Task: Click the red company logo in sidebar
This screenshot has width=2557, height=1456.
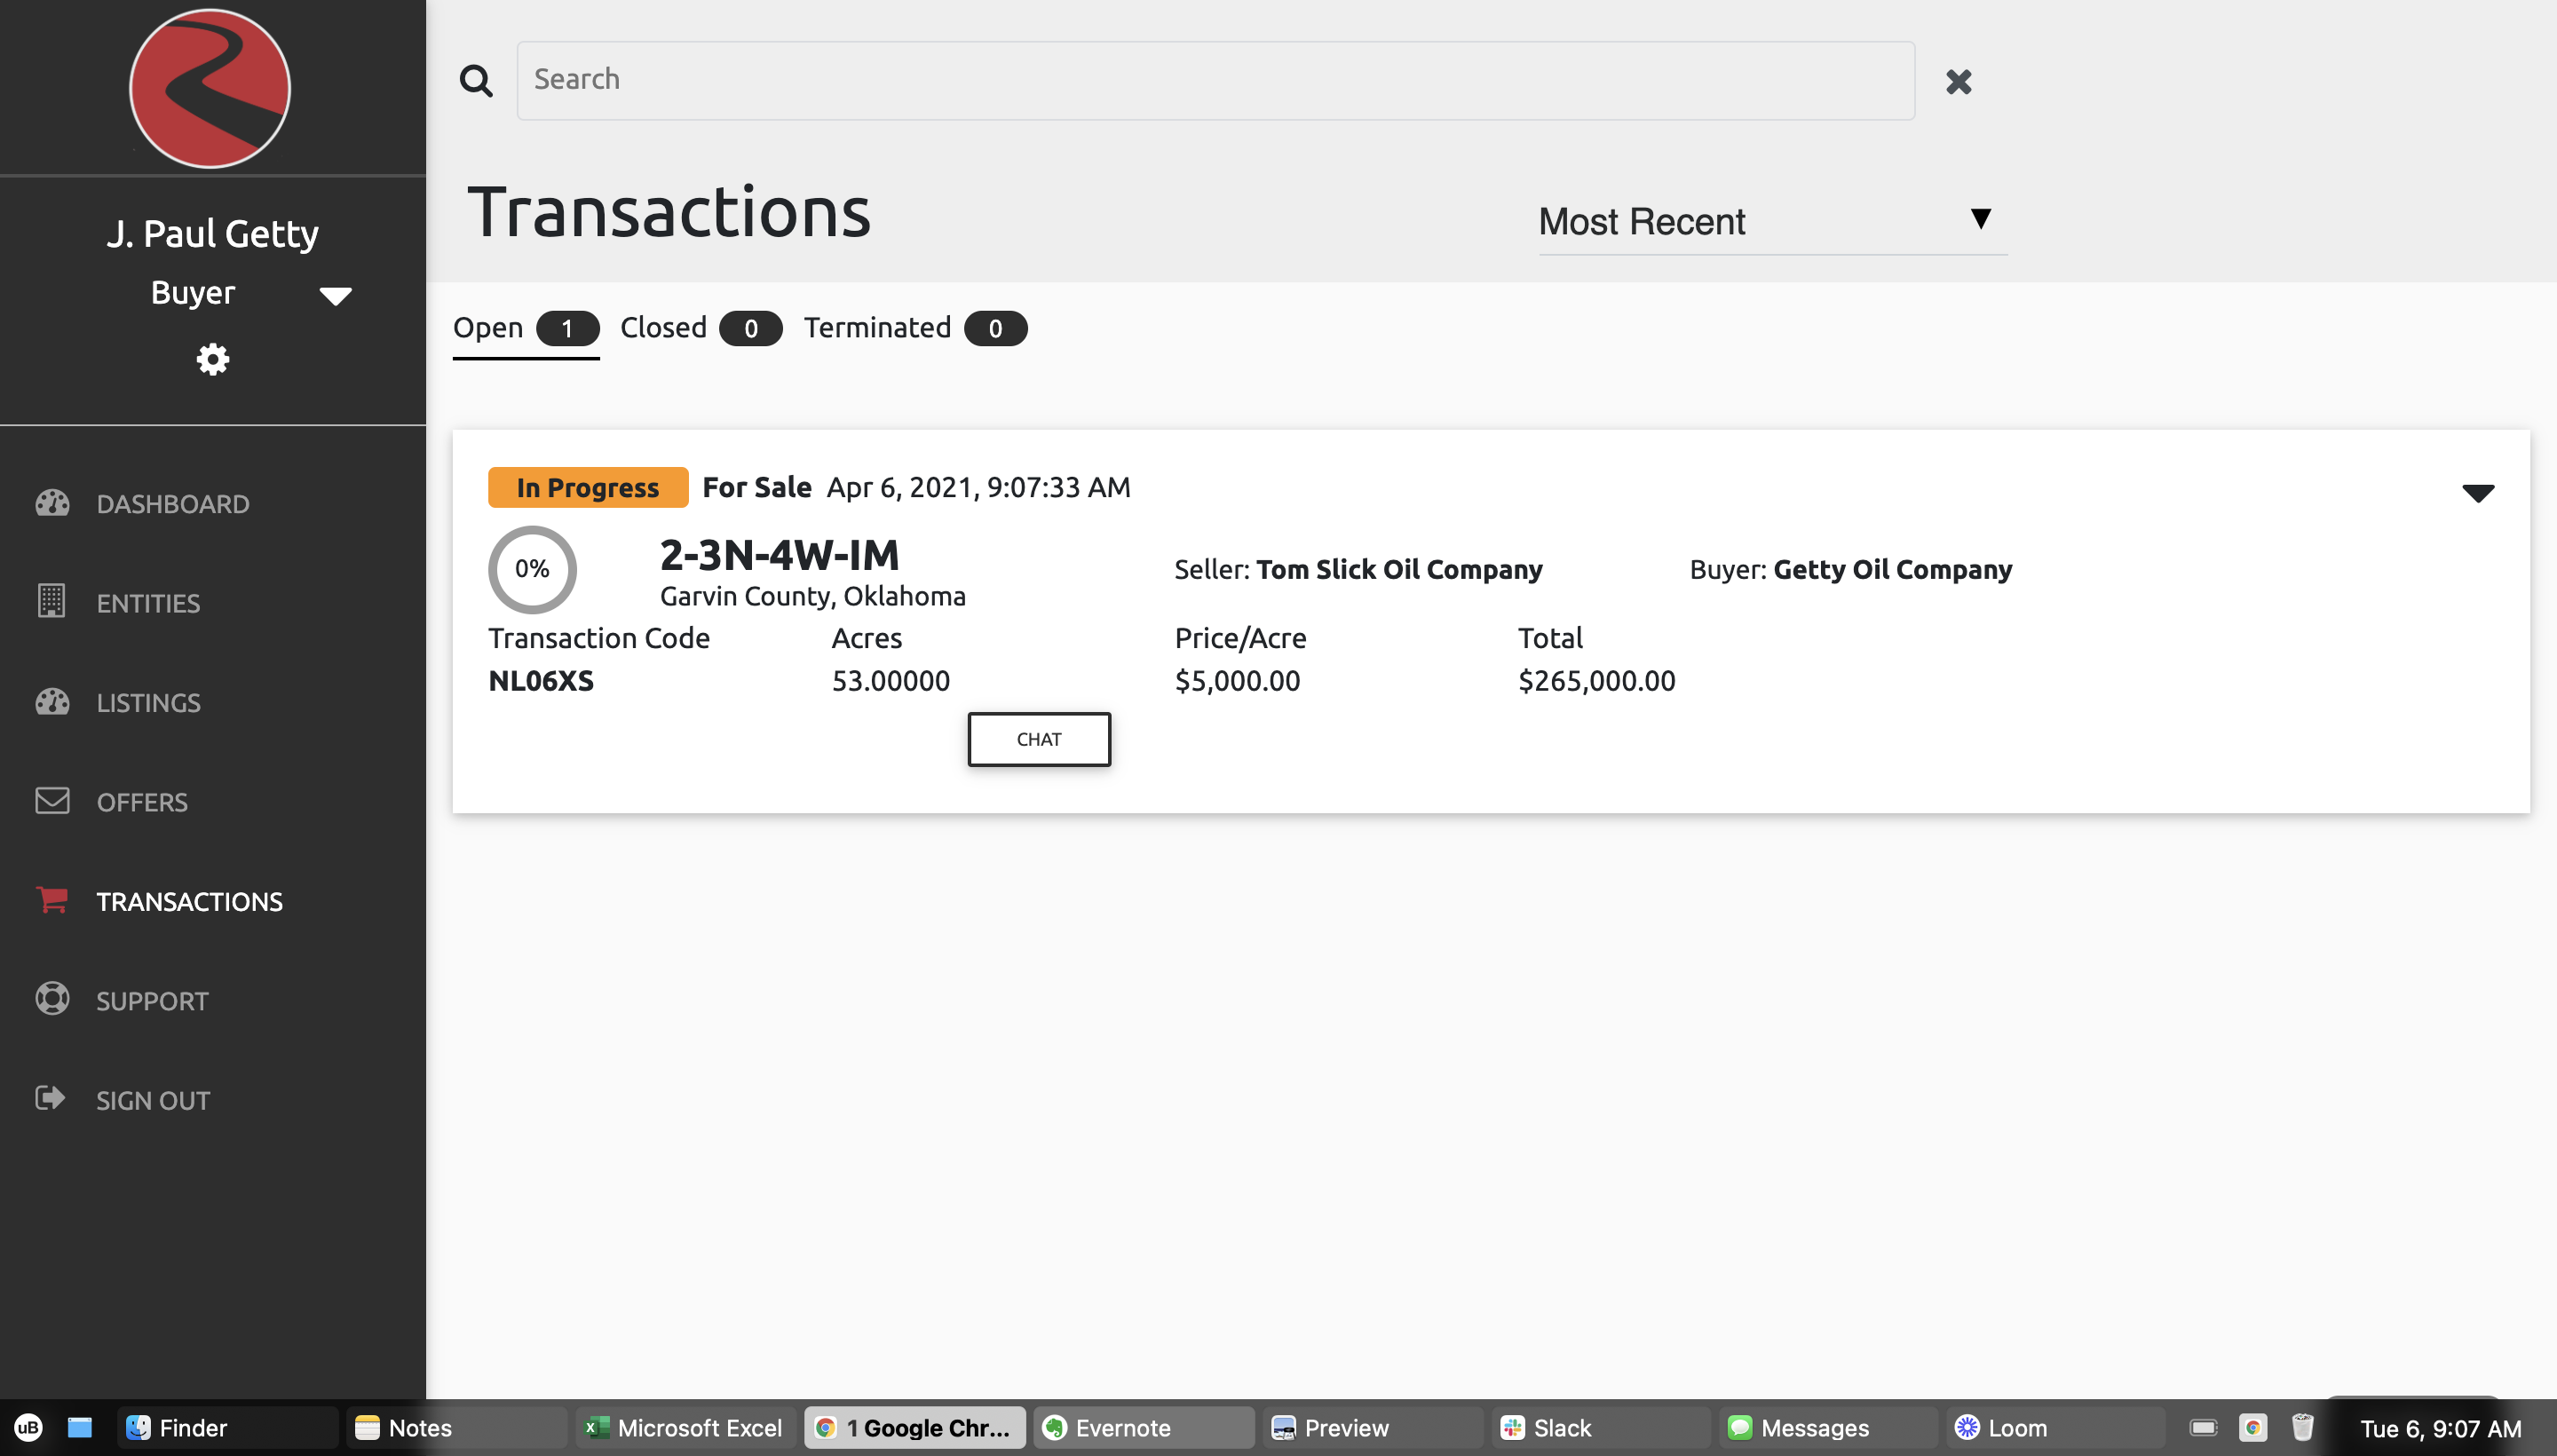Action: [210, 88]
